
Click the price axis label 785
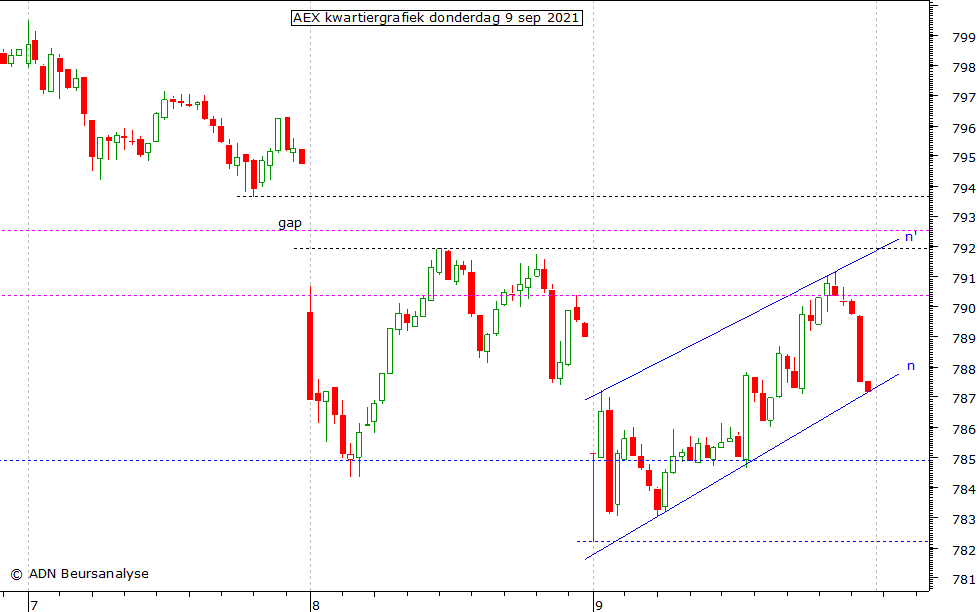963,459
